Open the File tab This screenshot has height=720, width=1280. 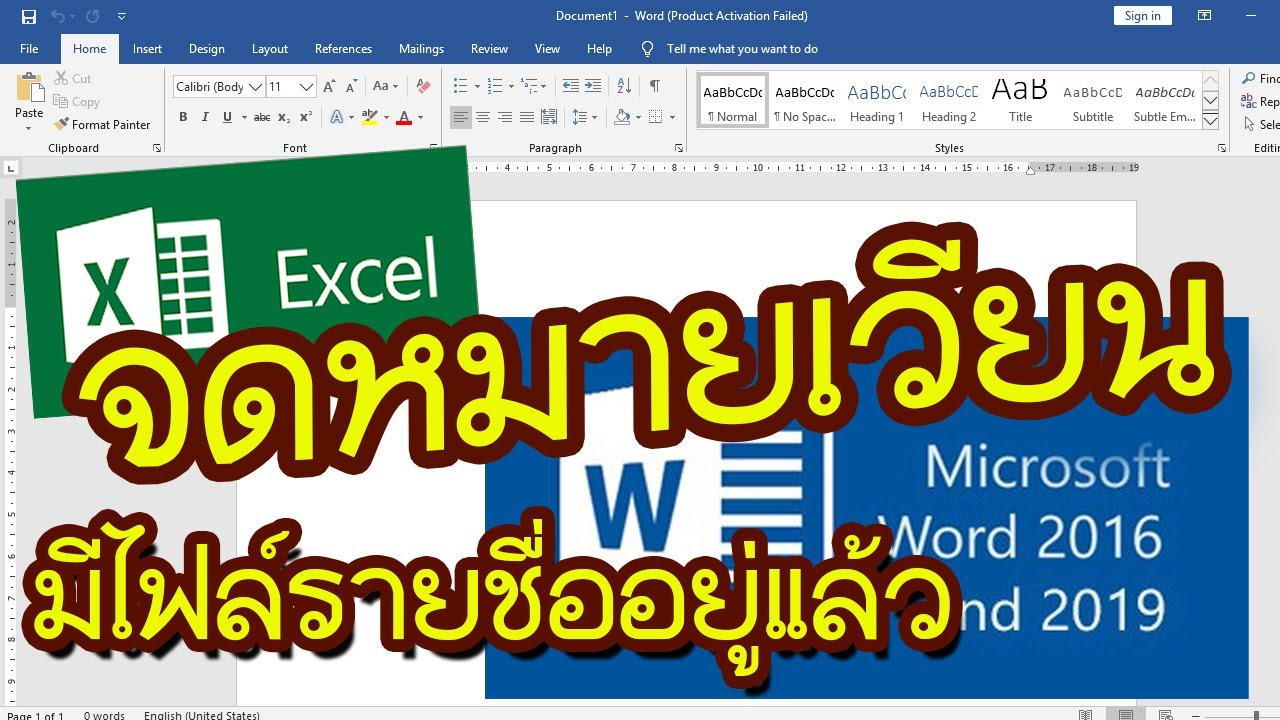[29, 49]
